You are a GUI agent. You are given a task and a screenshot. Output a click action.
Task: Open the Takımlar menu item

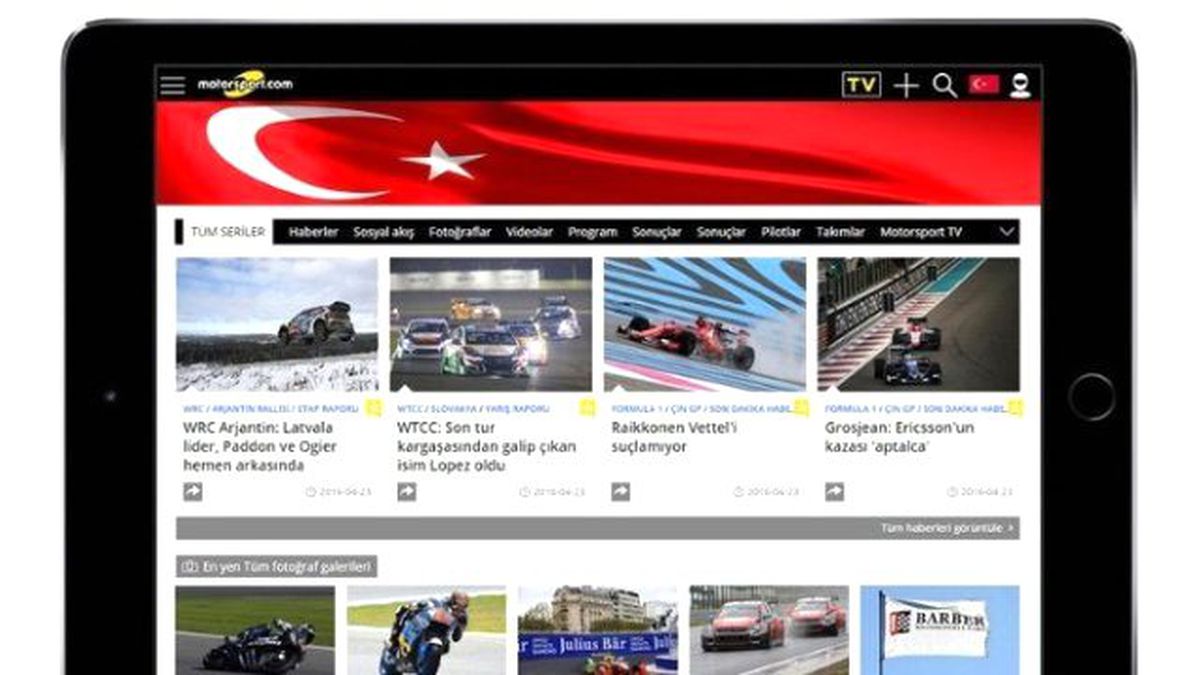point(840,232)
